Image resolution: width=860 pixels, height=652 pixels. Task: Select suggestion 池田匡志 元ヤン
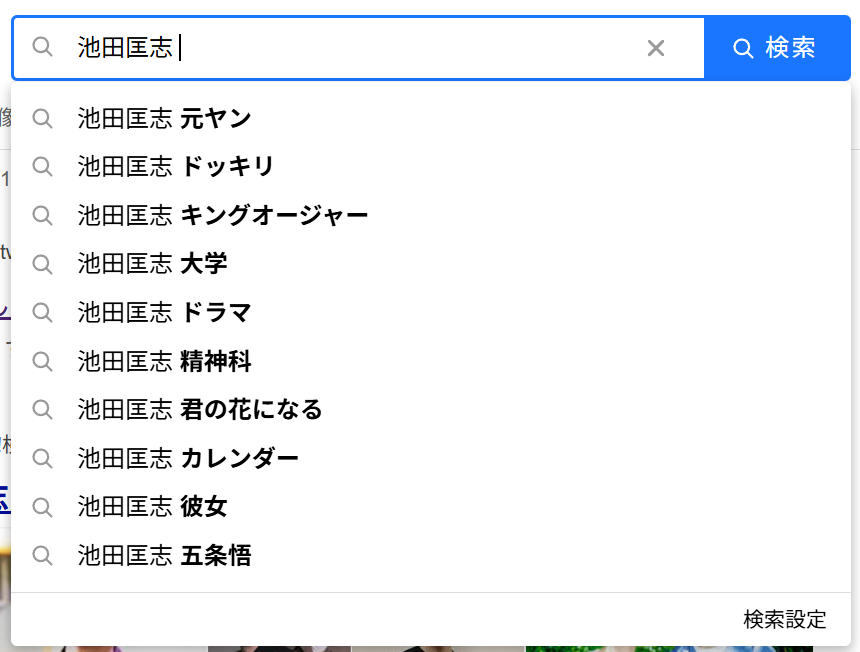click(431, 118)
